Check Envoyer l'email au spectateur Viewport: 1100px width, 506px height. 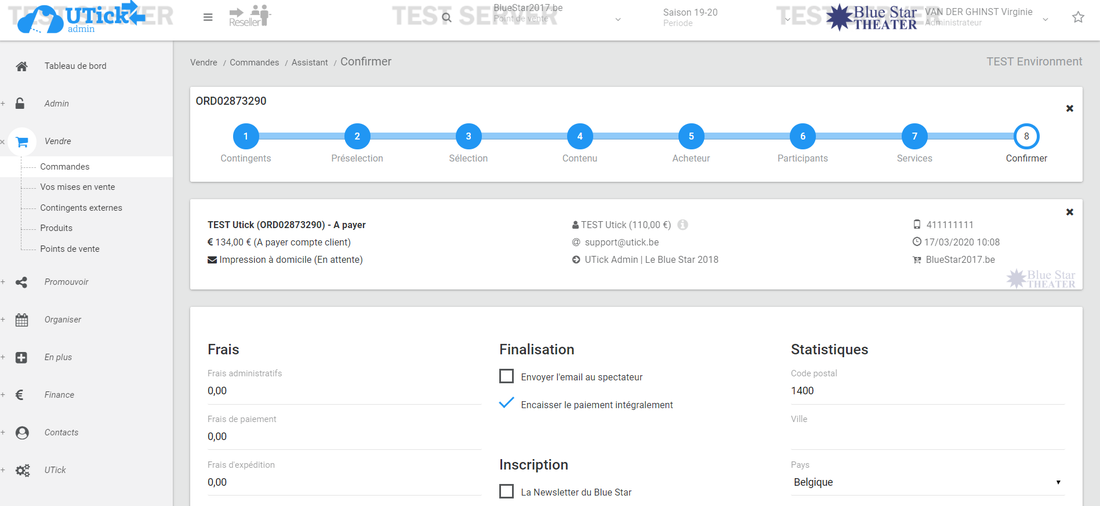click(507, 377)
